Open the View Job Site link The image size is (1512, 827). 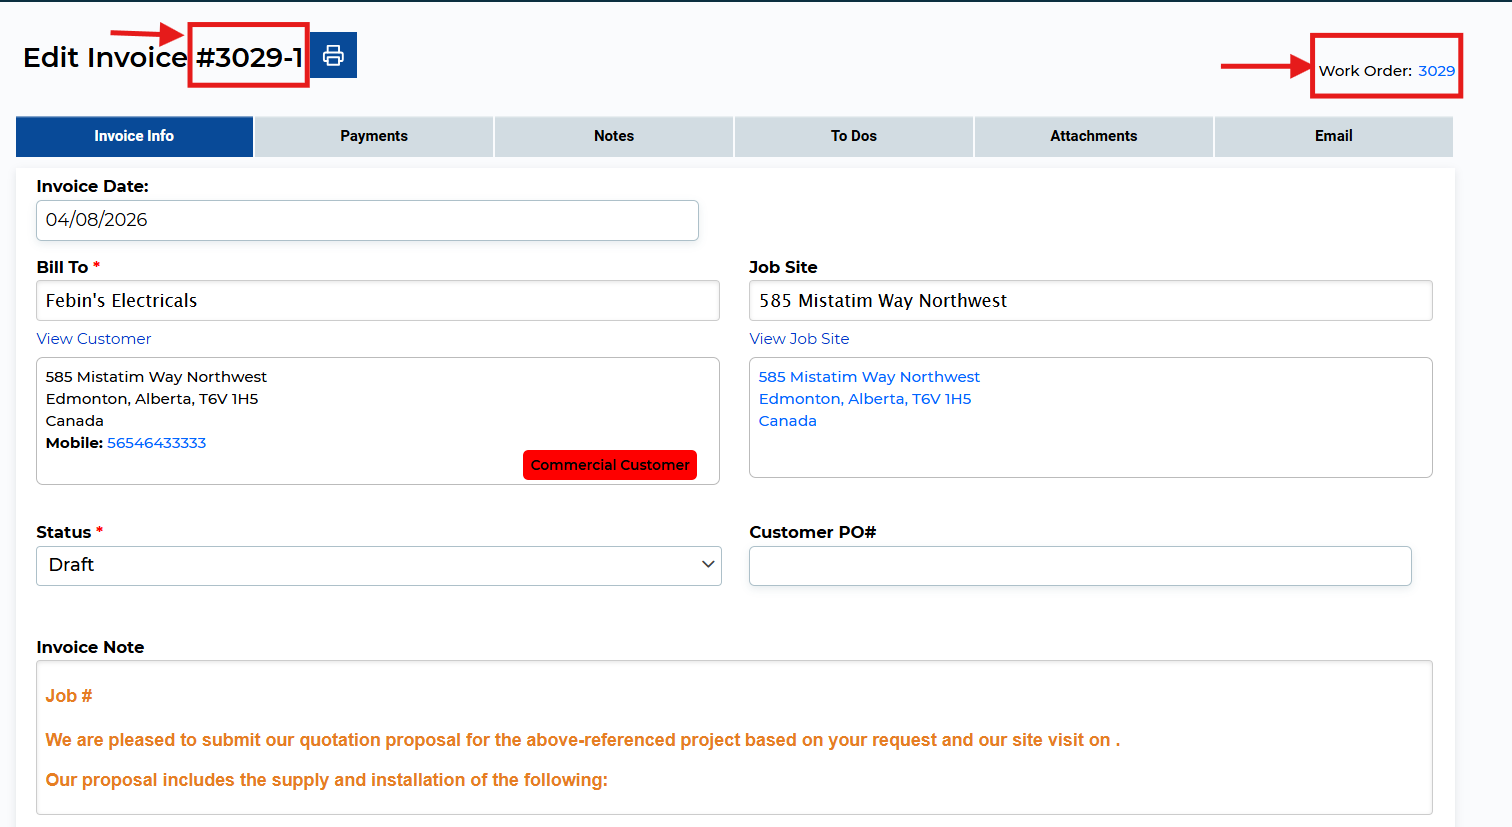[x=799, y=339]
